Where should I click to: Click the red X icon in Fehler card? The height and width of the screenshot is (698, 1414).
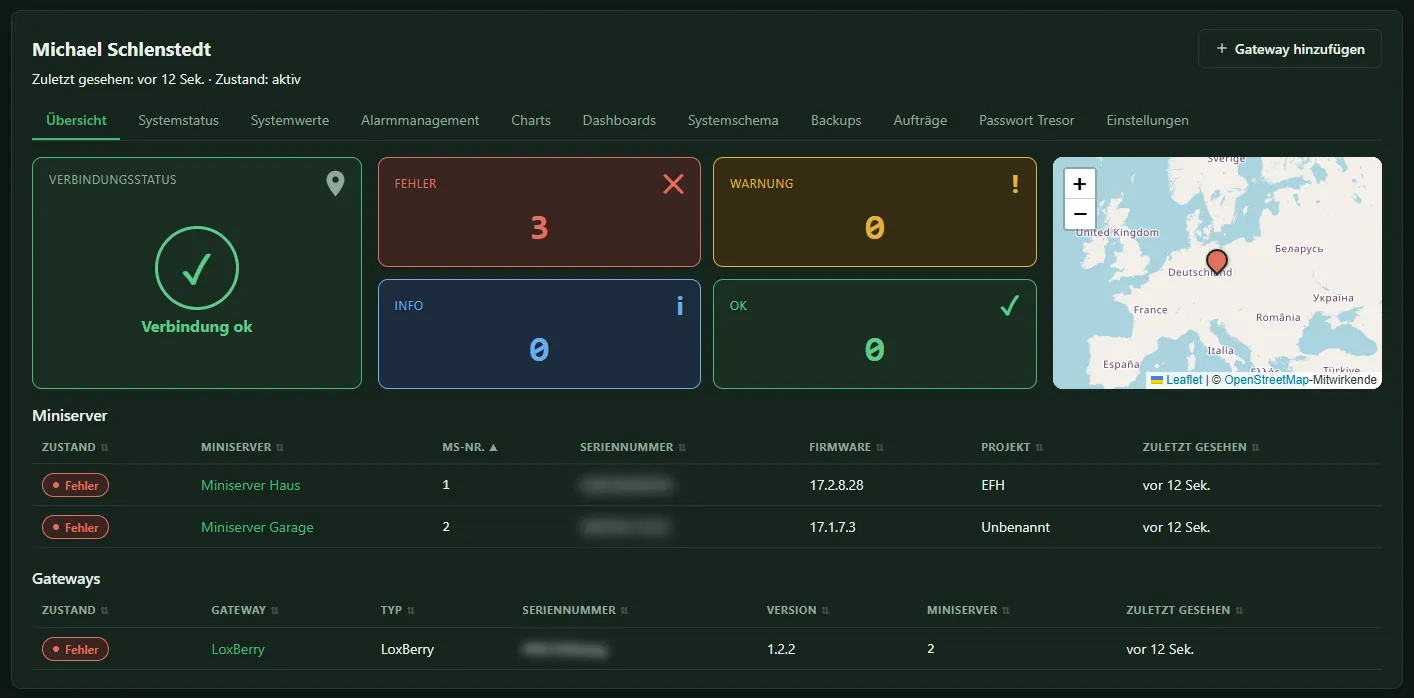pyautogui.click(x=674, y=184)
